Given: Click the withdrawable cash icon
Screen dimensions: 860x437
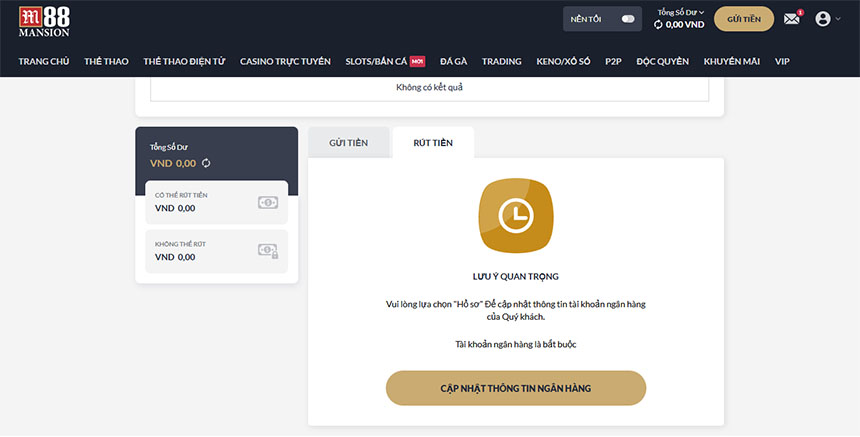Looking at the screenshot, I should click(x=267, y=202).
